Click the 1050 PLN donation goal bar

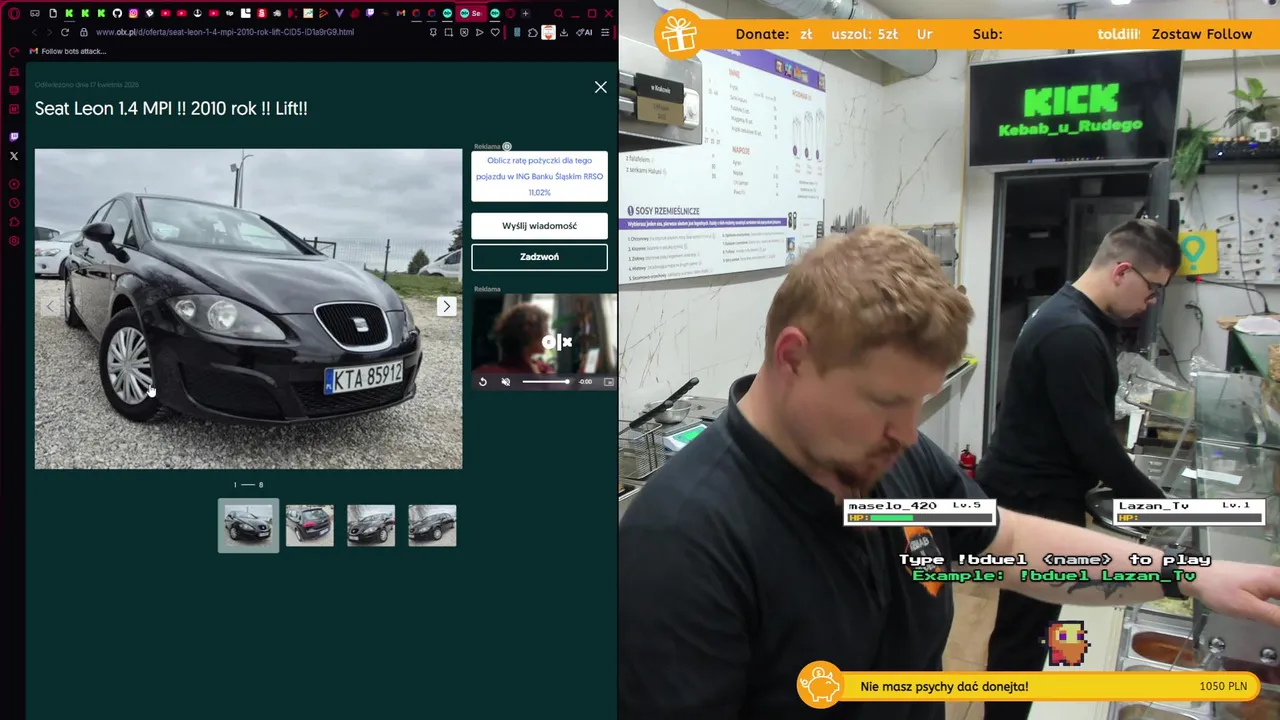coord(1040,686)
